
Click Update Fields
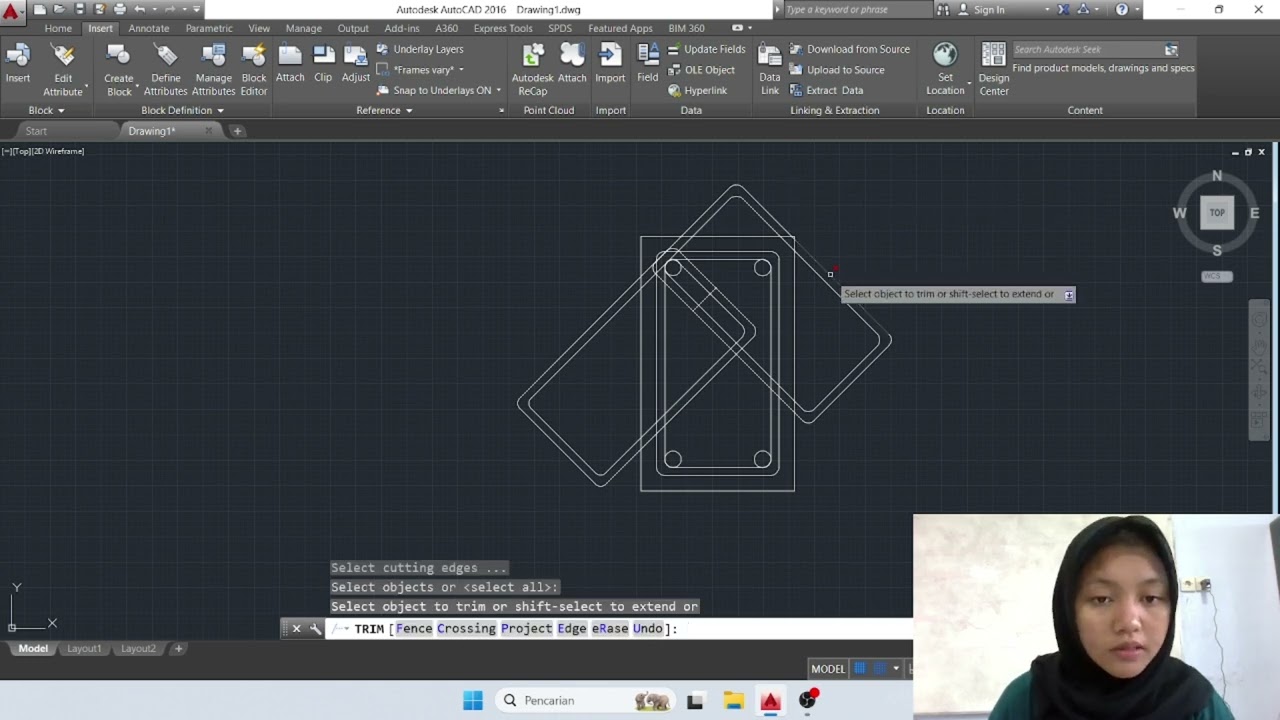point(706,49)
